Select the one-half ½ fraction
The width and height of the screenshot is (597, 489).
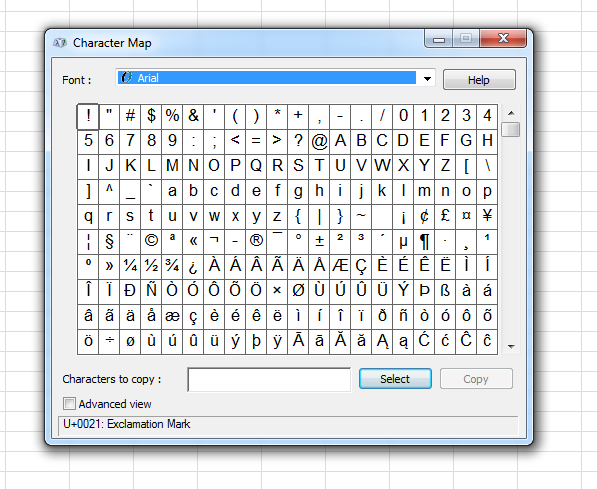151,266
